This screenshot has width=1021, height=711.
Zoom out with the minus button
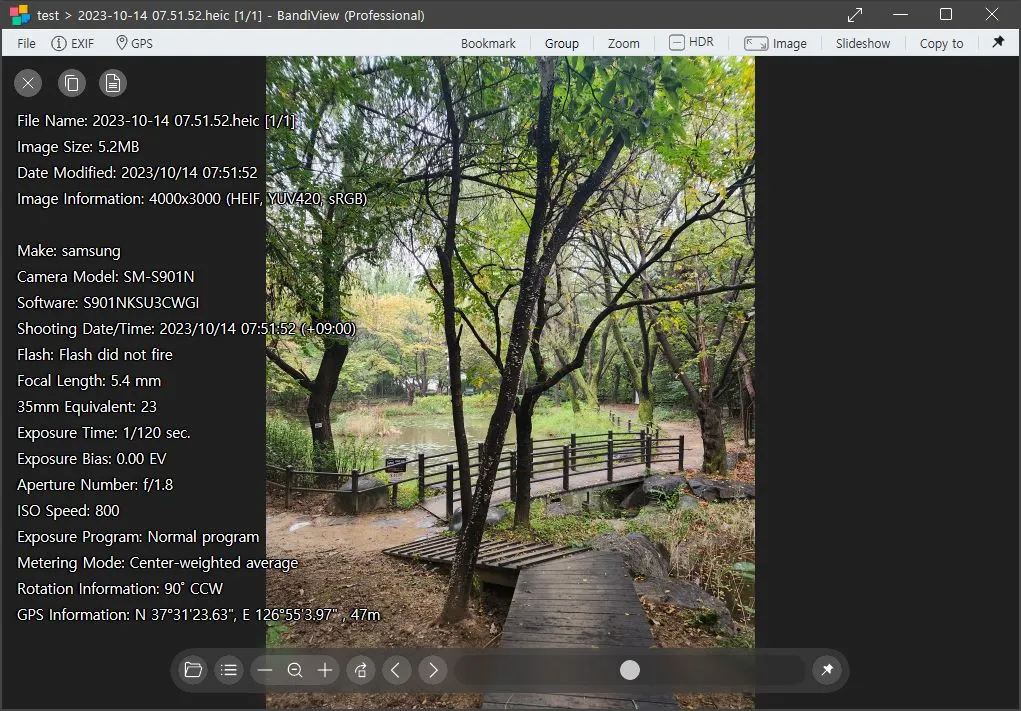pos(264,670)
